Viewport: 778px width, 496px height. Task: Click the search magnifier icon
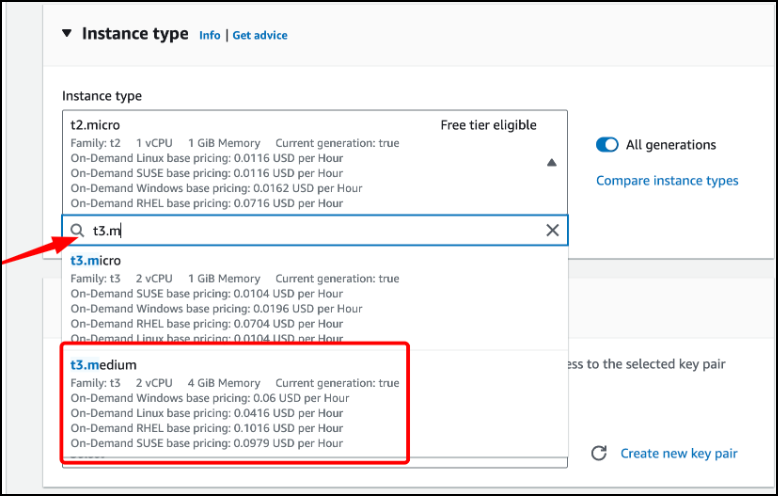coord(77,230)
